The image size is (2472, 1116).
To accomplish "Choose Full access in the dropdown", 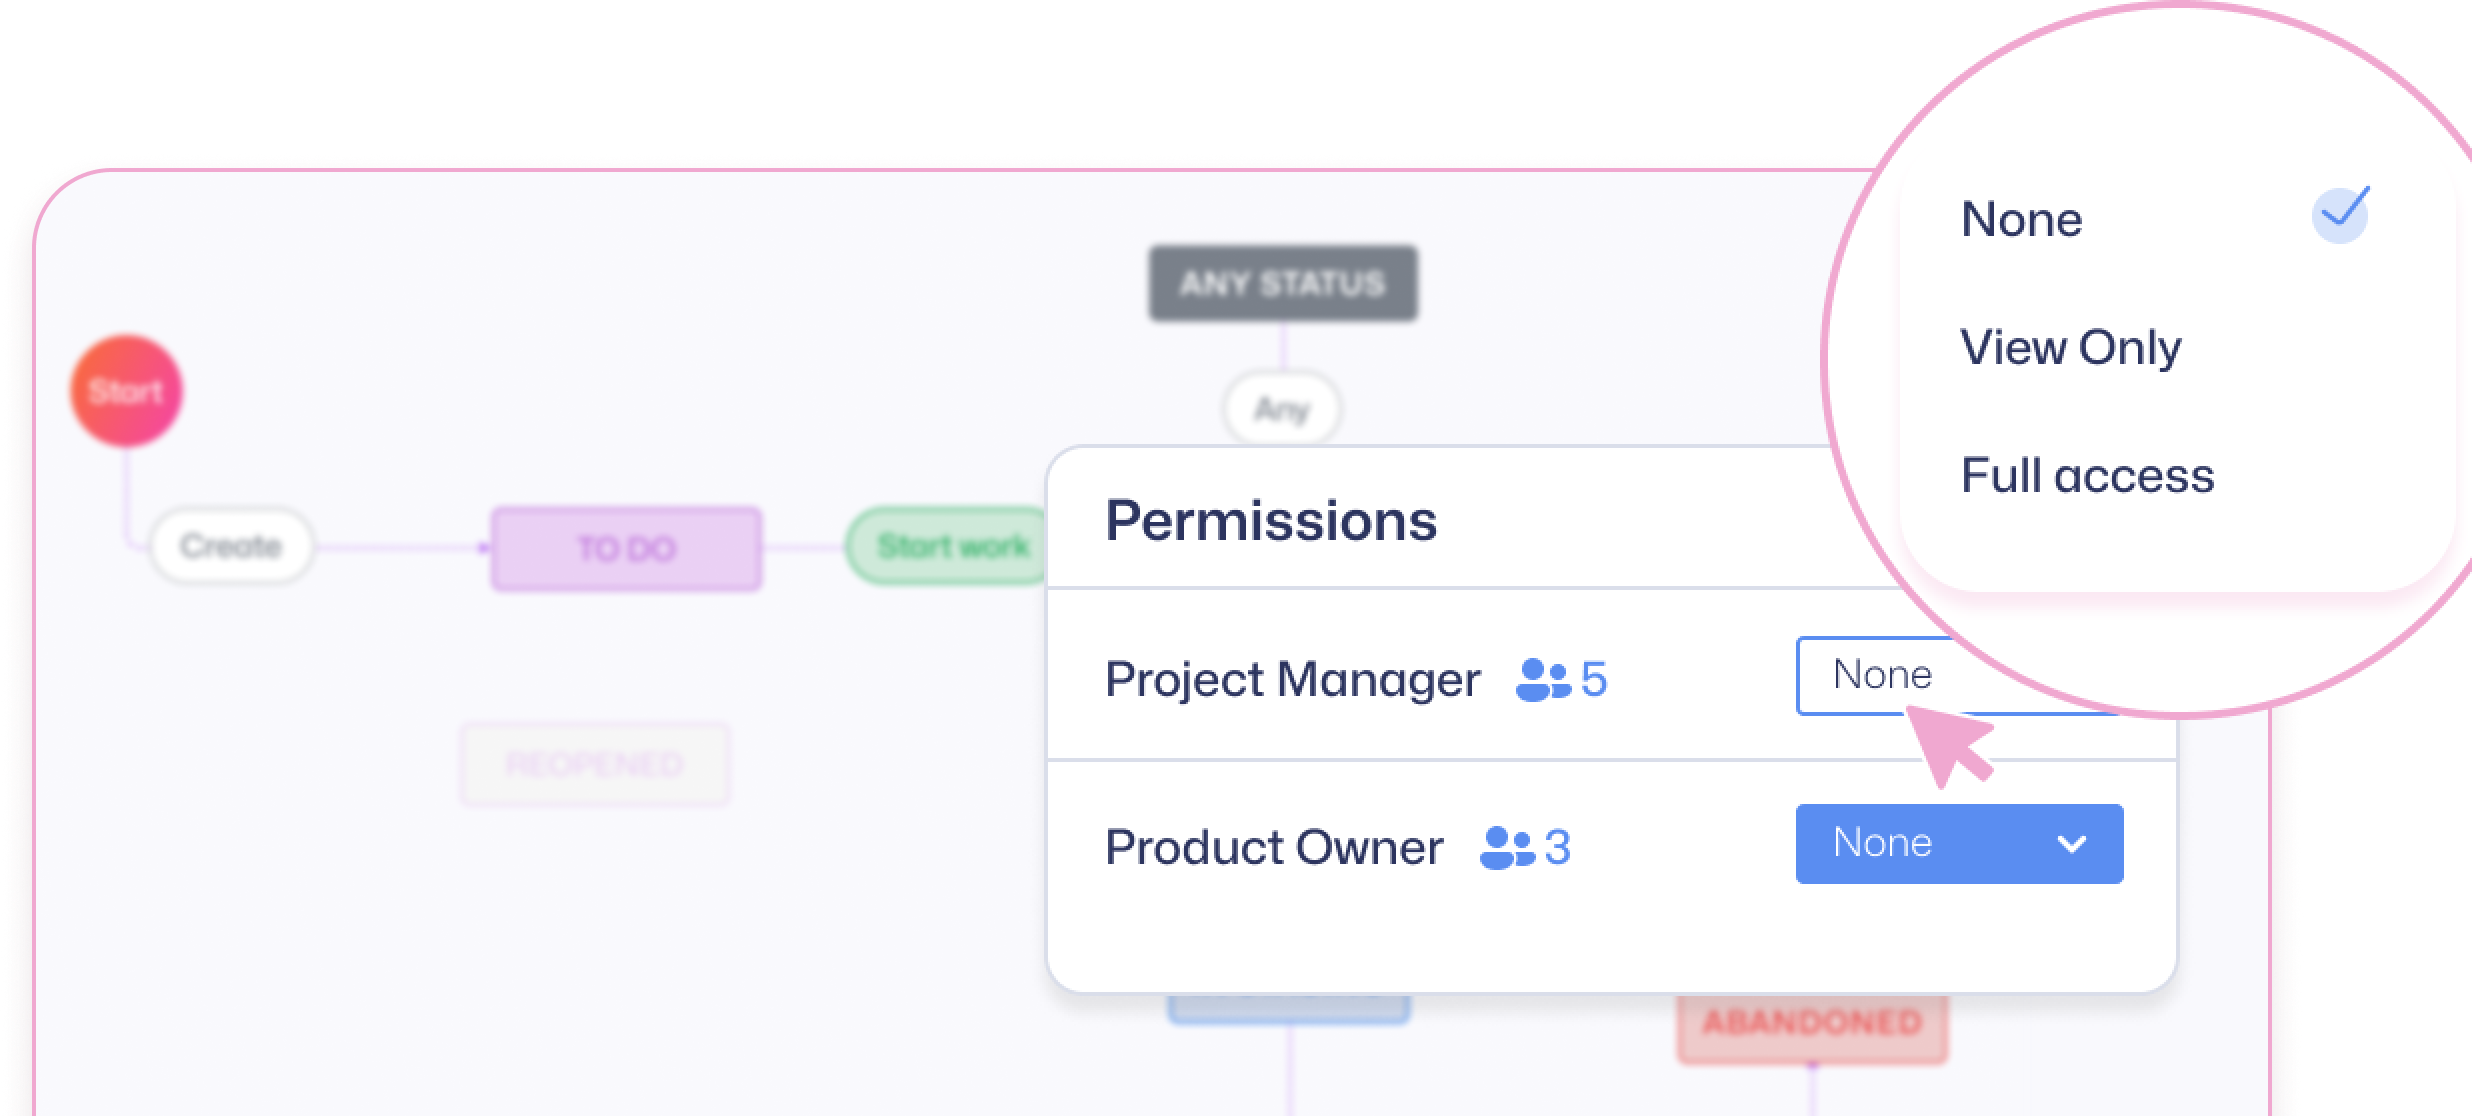I will [x=2087, y=475].
